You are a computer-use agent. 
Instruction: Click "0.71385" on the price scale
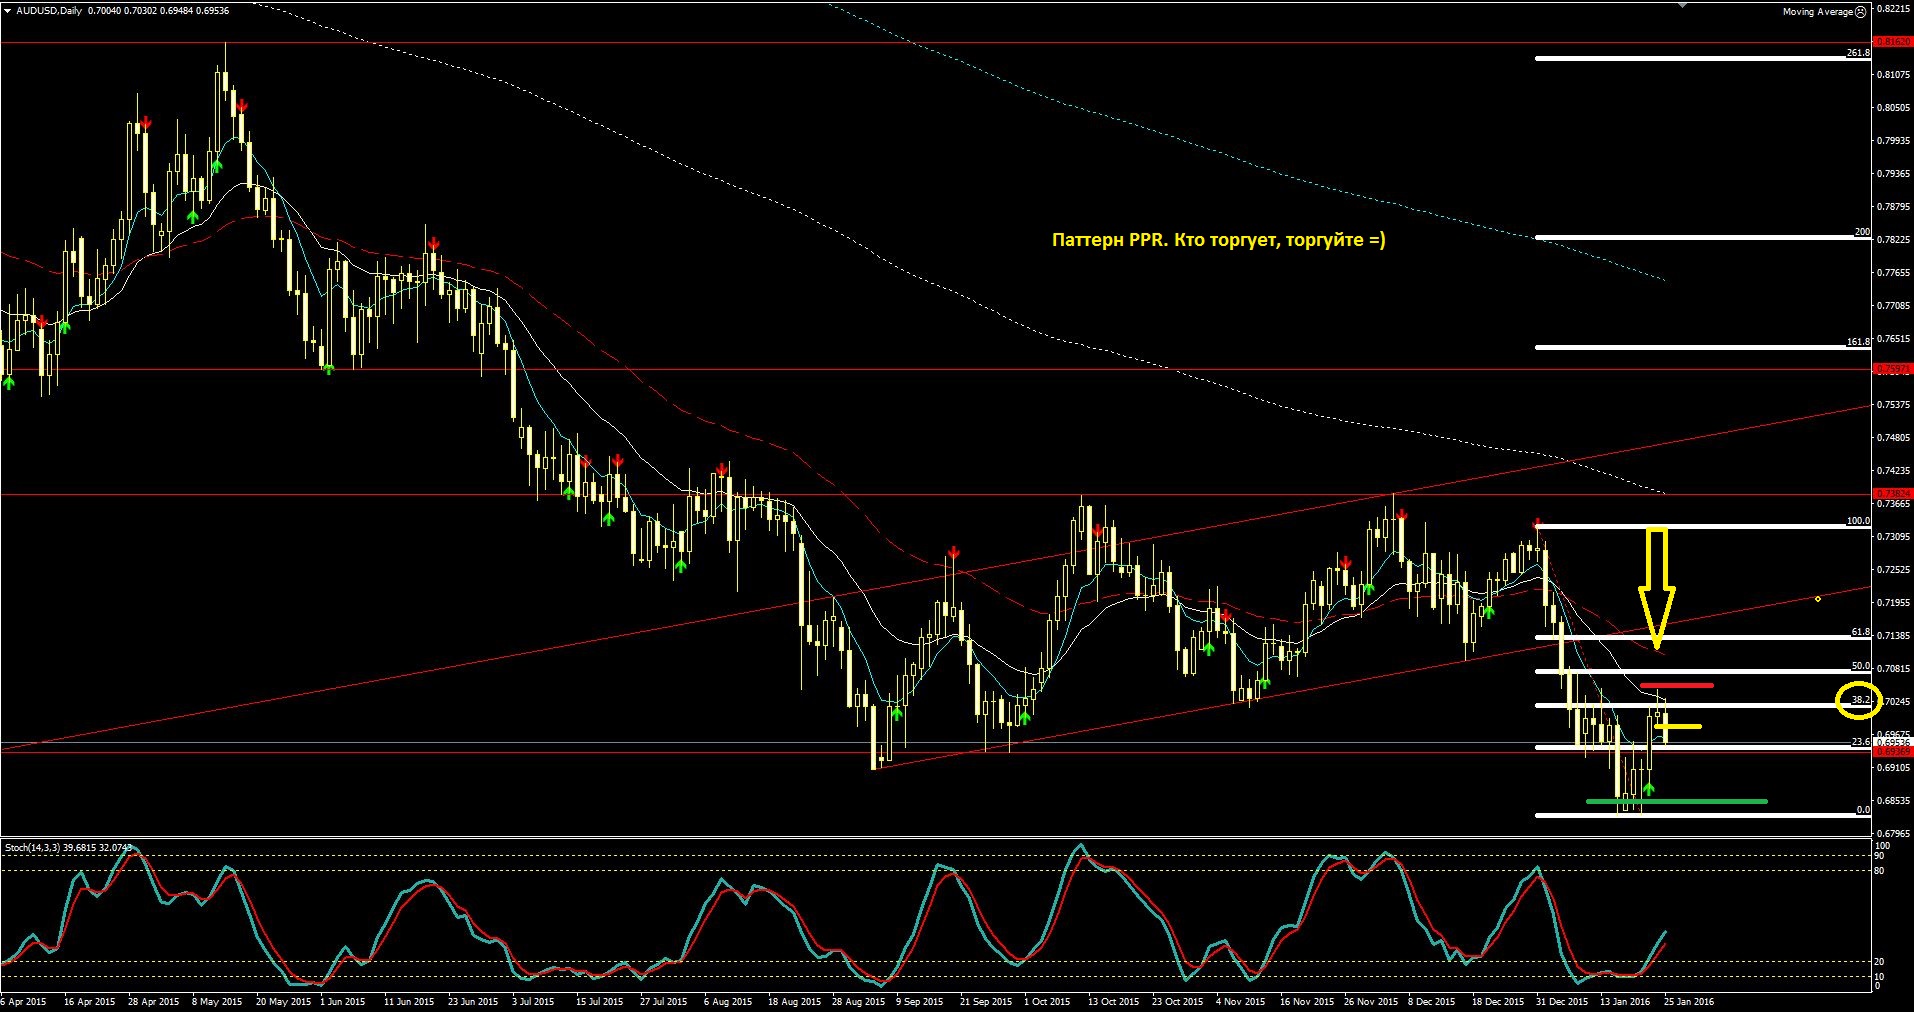tap(1894, 636)
